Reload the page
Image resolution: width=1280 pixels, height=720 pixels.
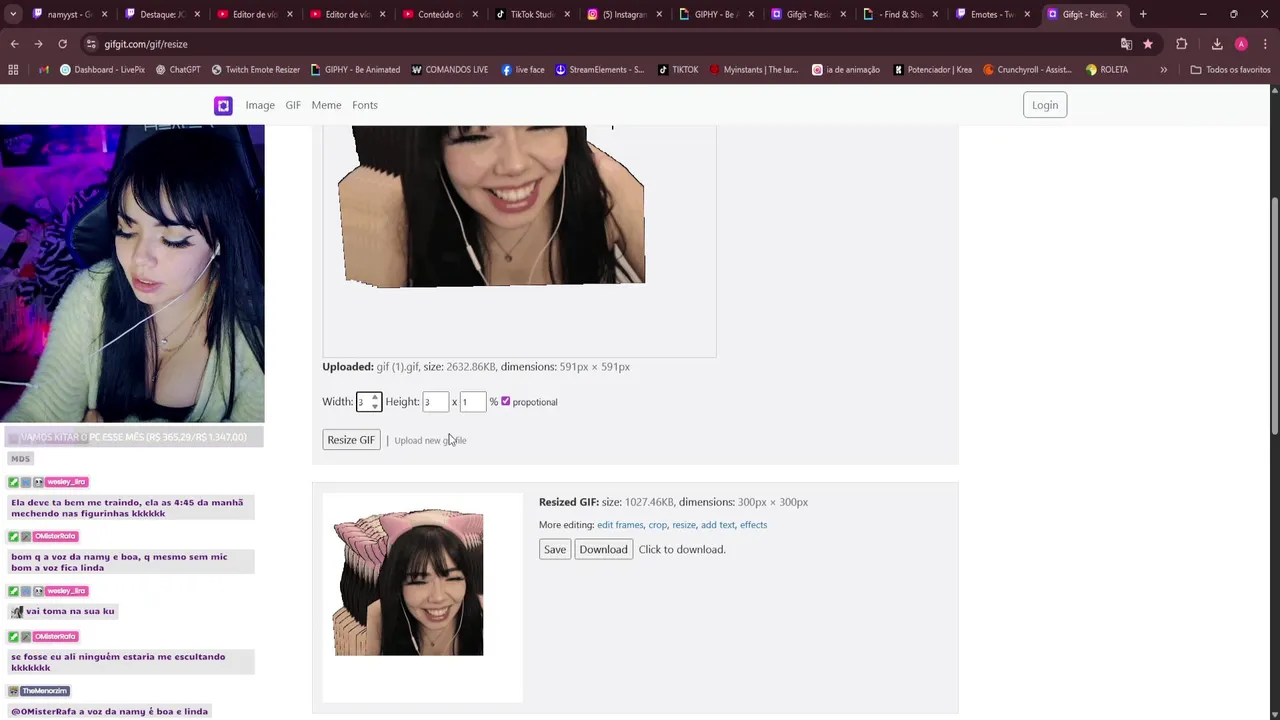62,44
